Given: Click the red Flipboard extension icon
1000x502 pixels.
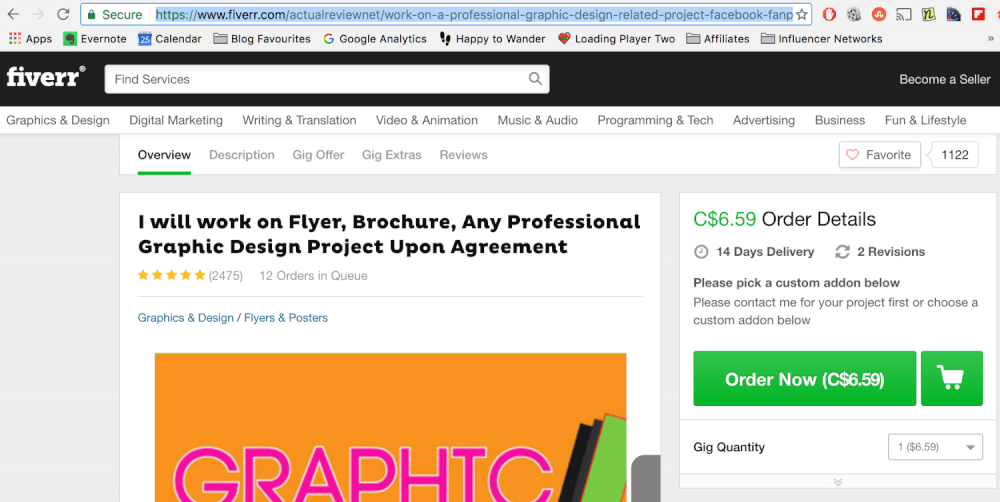Looking at the screenshot, I should 978,14.
